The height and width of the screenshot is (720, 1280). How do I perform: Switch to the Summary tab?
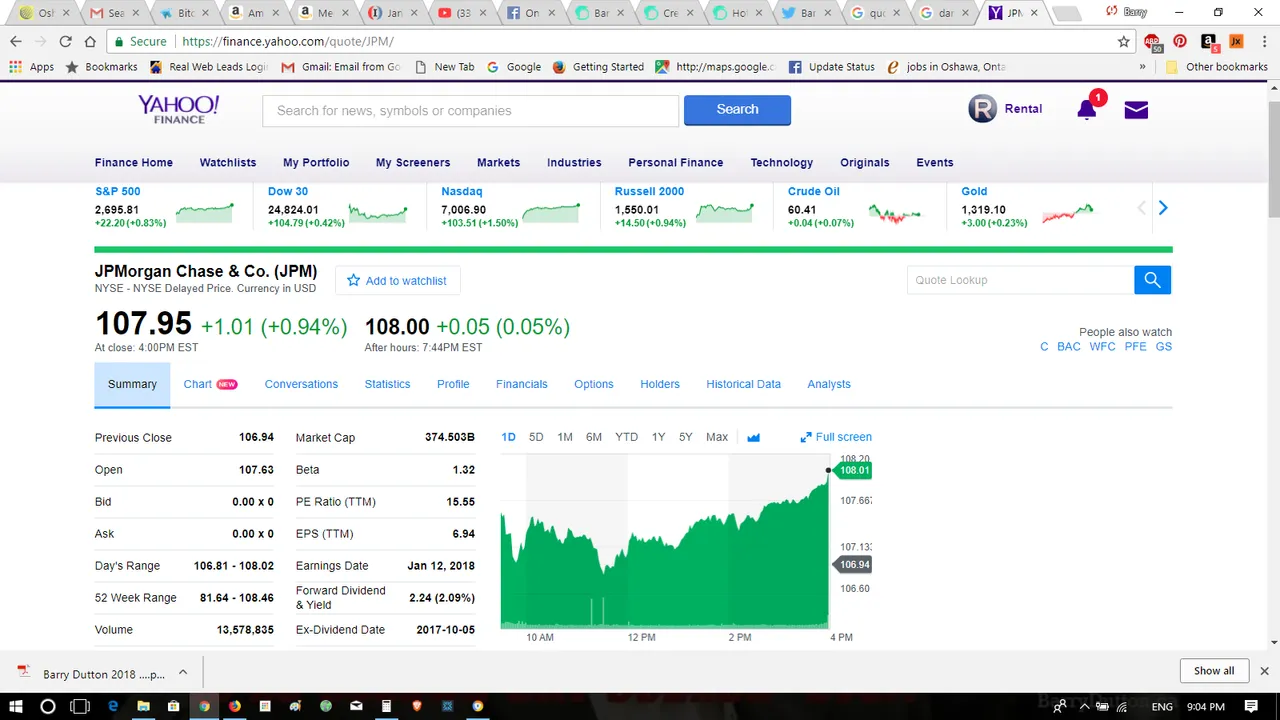[x=132, y=385]
